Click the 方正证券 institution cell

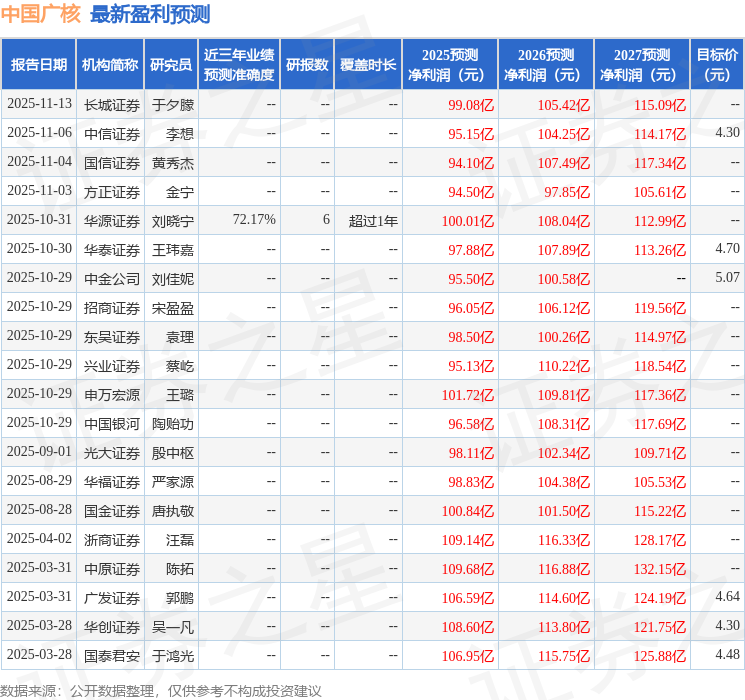pos(112,192)
